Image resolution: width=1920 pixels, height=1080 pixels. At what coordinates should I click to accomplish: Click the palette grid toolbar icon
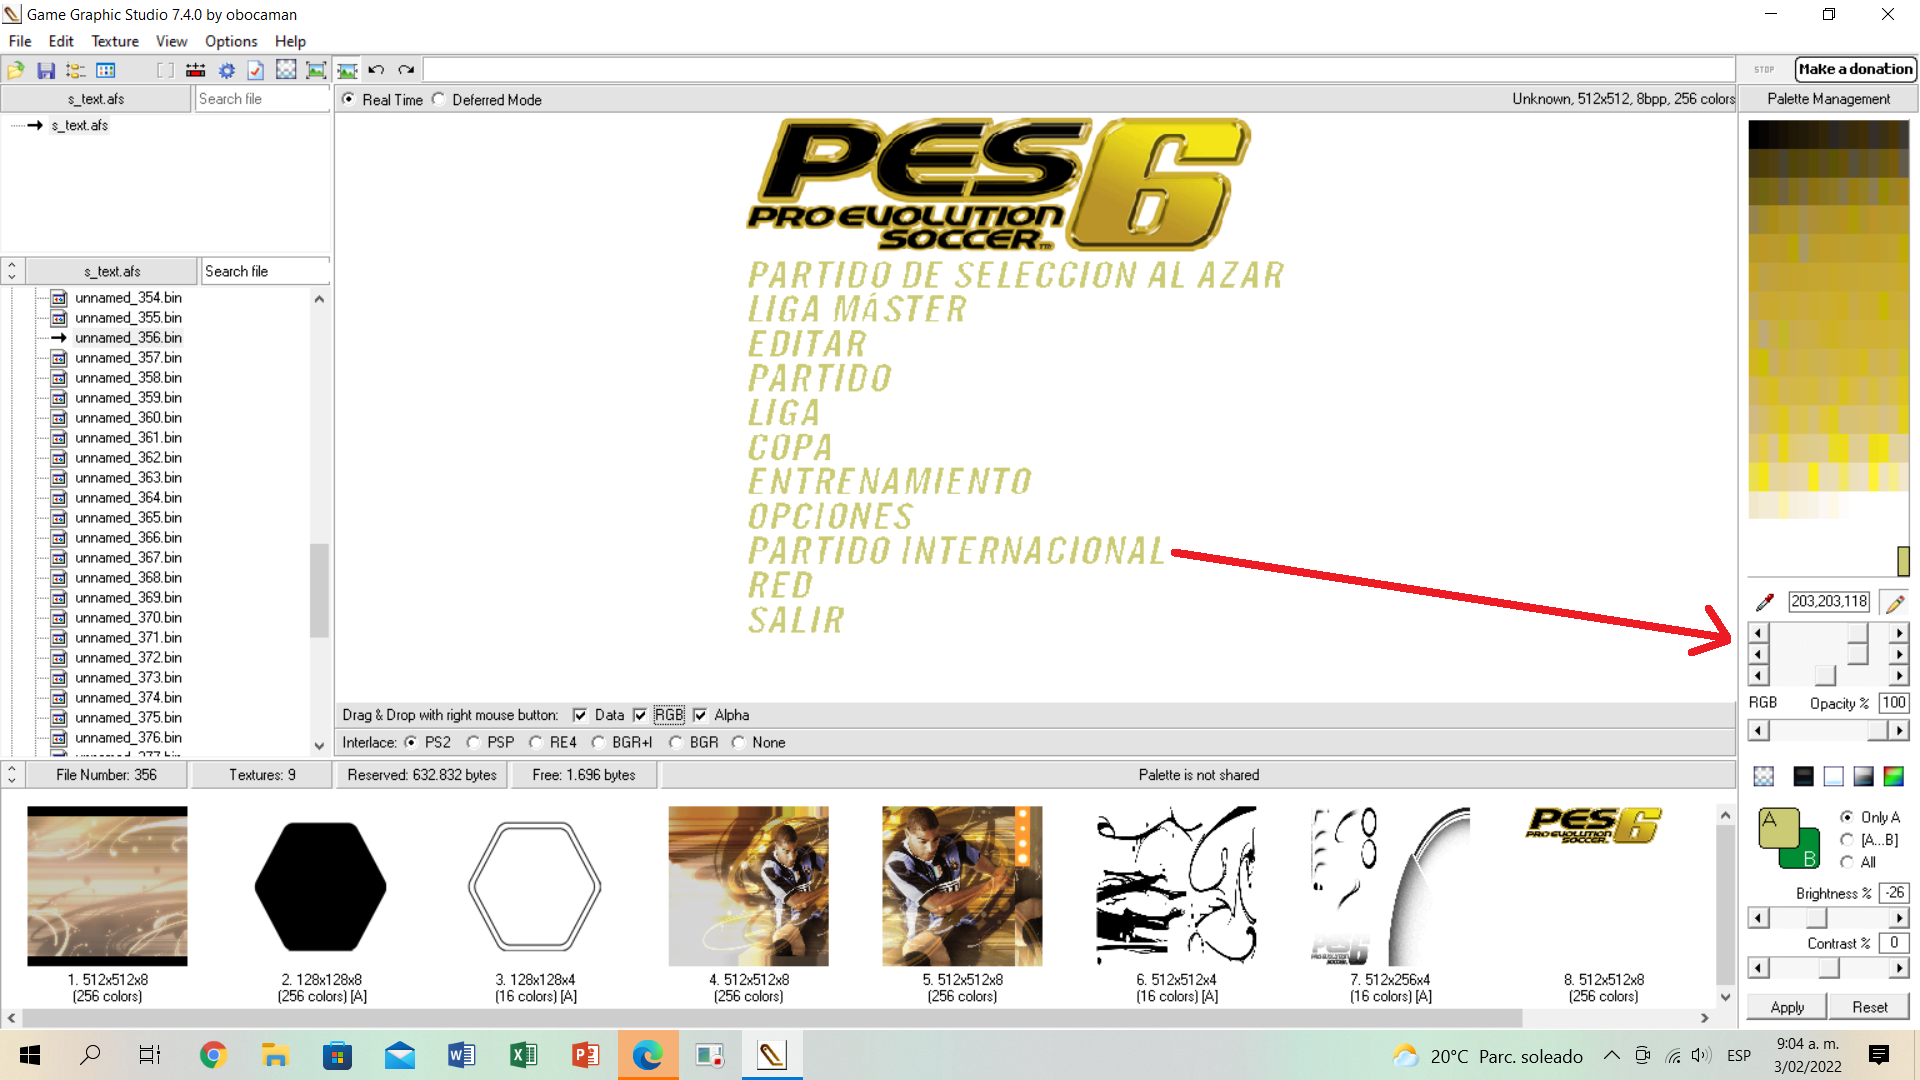106,70
